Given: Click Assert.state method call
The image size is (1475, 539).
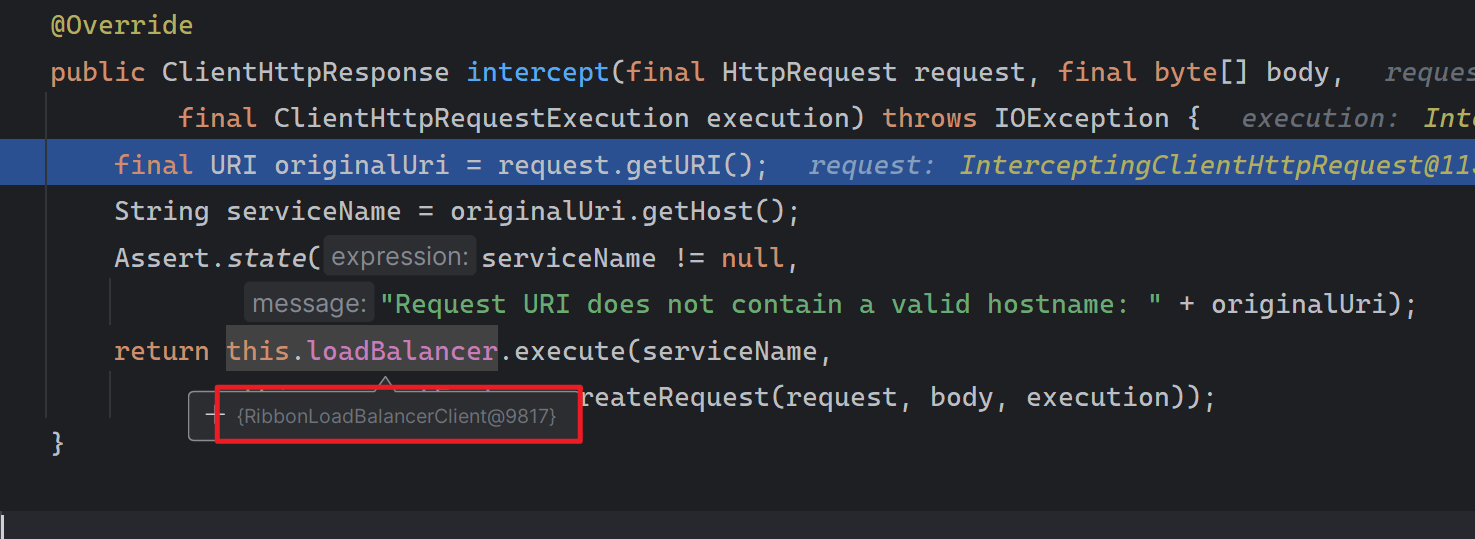Looking at the screenshot, I should (209, 258).
